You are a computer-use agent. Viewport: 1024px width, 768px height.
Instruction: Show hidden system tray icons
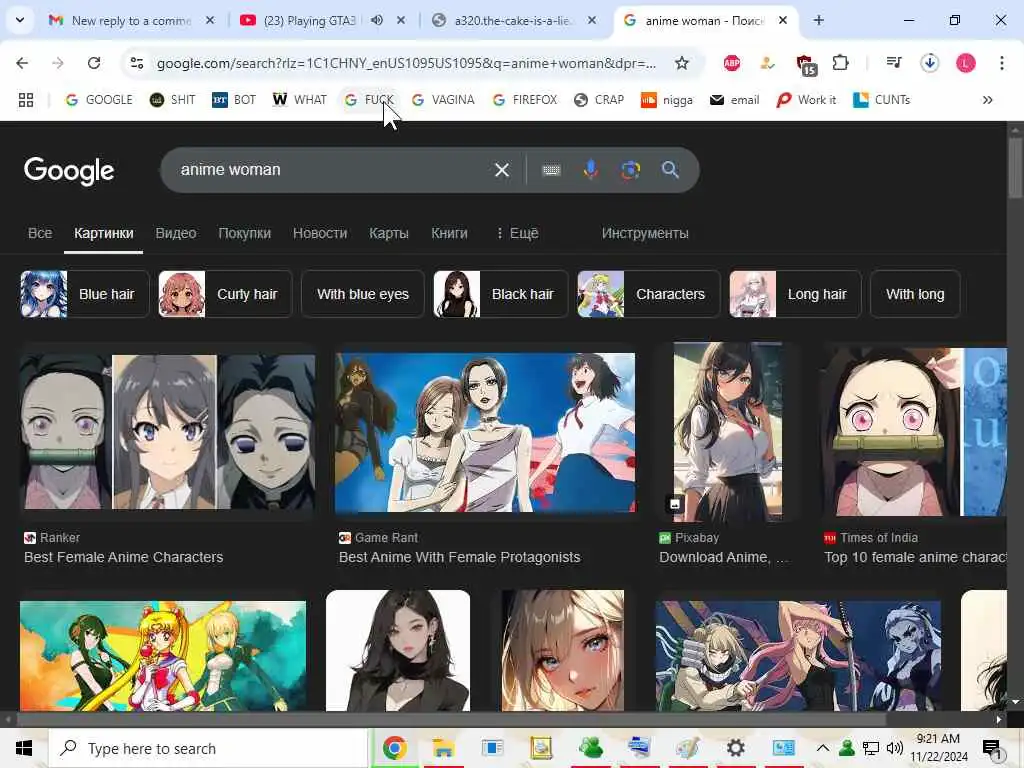tap(822, 748)
